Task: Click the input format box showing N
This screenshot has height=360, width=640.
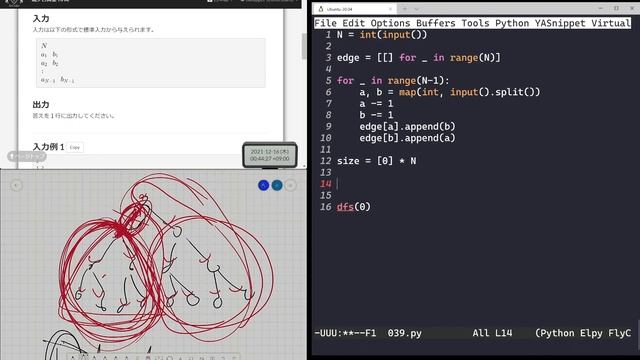Action: [x=151, y=63]
